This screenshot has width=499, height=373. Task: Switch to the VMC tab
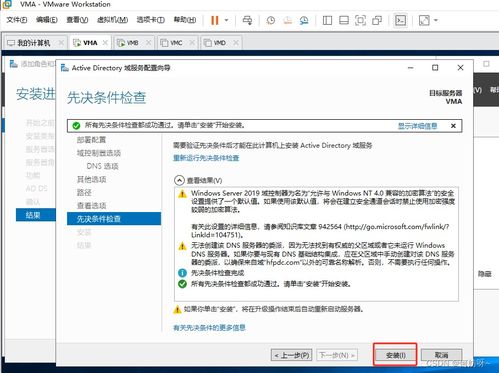pyautogui.click(x=176, y=43)
